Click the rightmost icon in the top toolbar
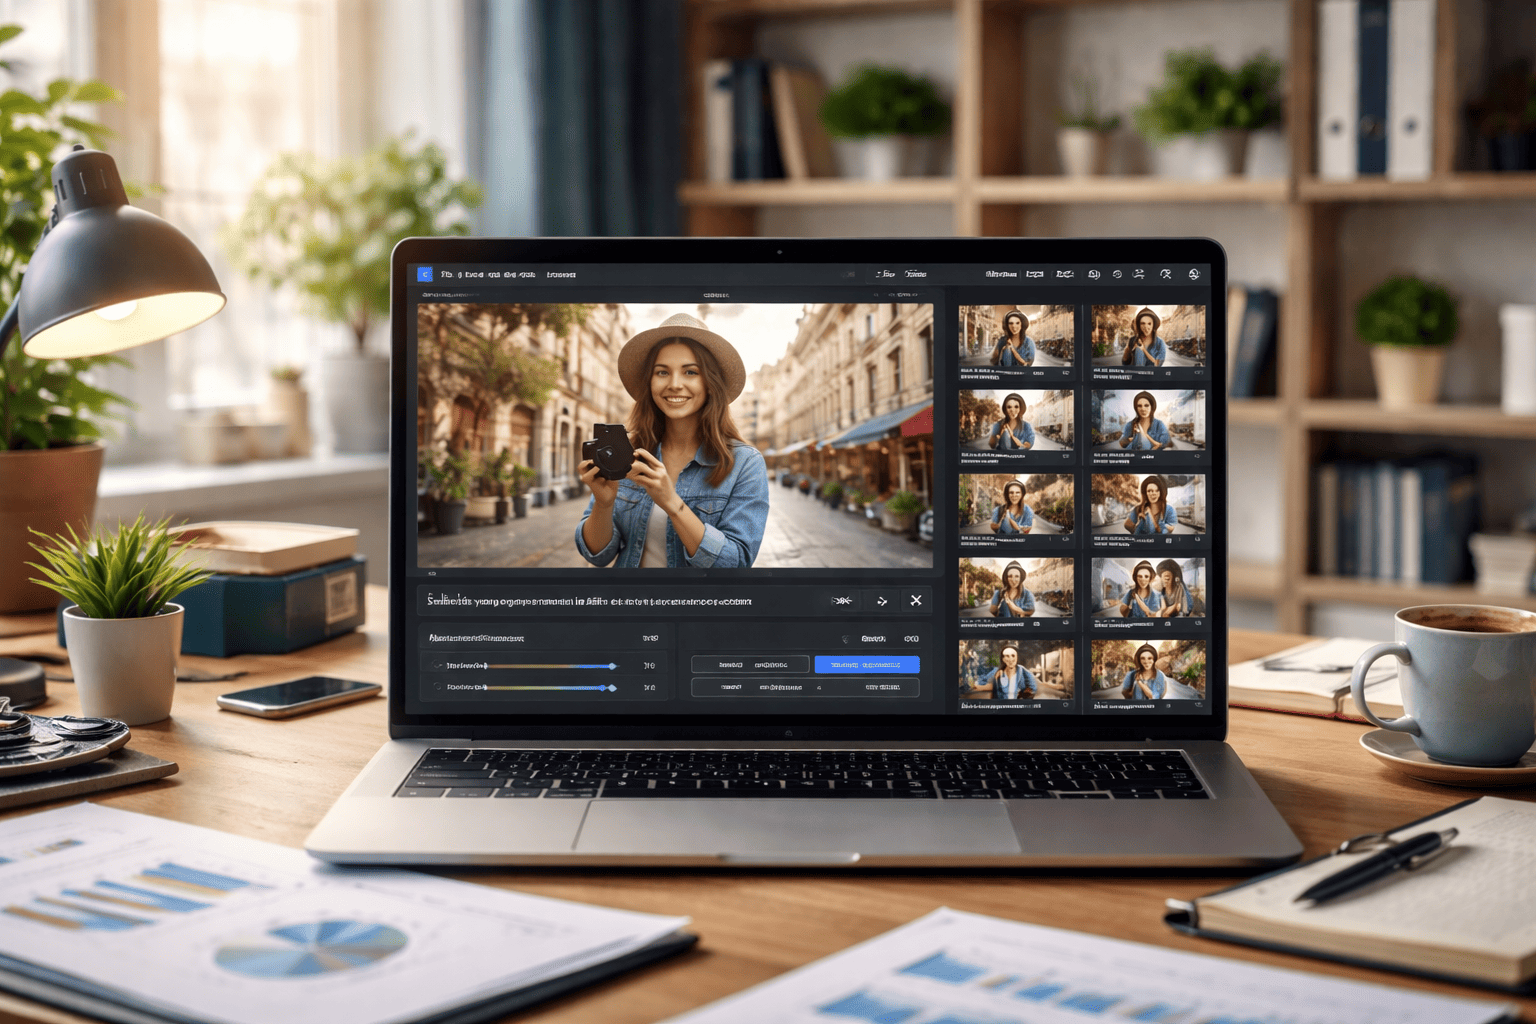1536x1024 pixels. pos(1194,274)
